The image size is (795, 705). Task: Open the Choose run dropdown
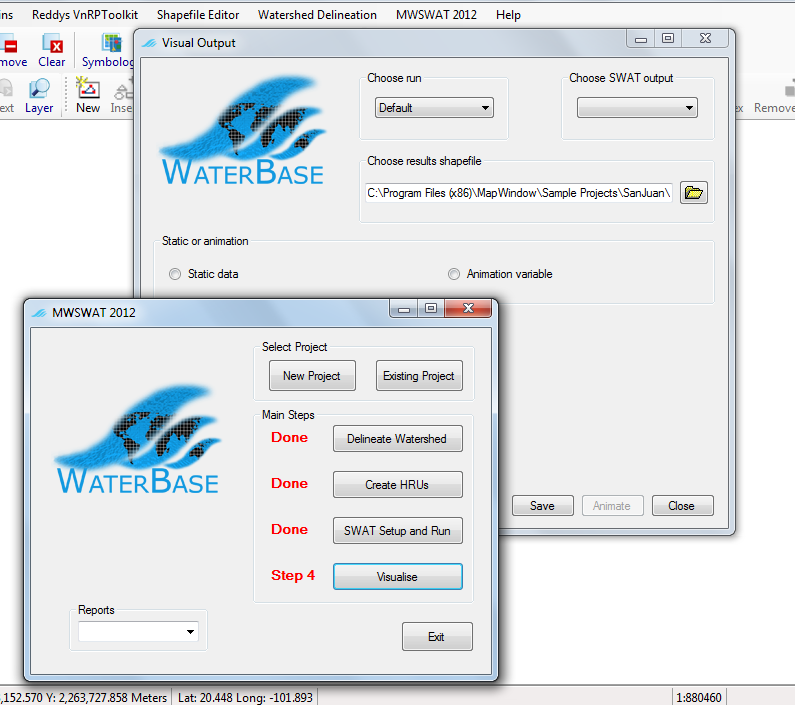point(434,108)
